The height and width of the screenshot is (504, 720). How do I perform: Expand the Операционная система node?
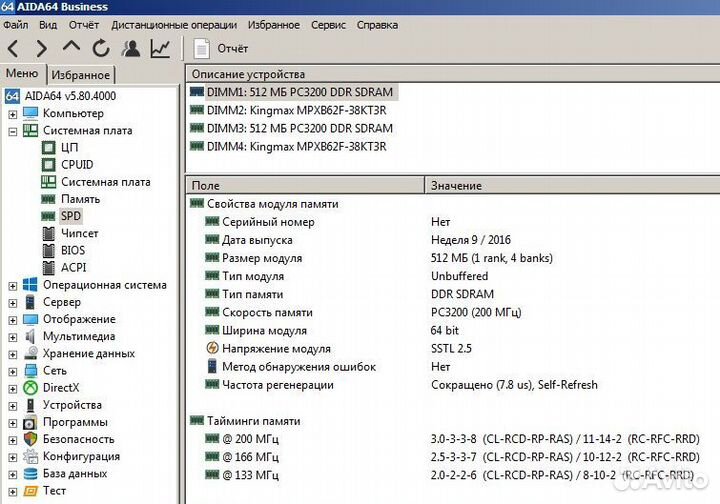coord(13,286)
